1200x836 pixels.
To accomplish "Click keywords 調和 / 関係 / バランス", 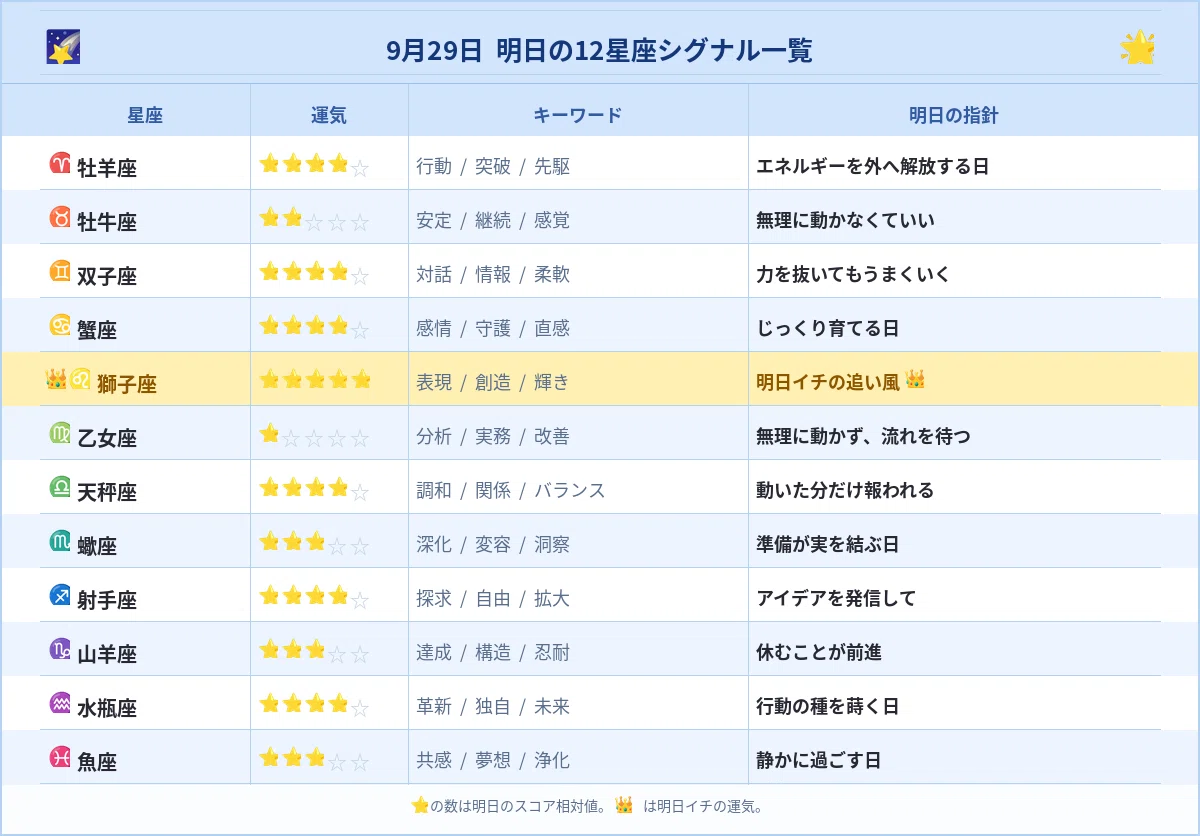I will (511, 490).
